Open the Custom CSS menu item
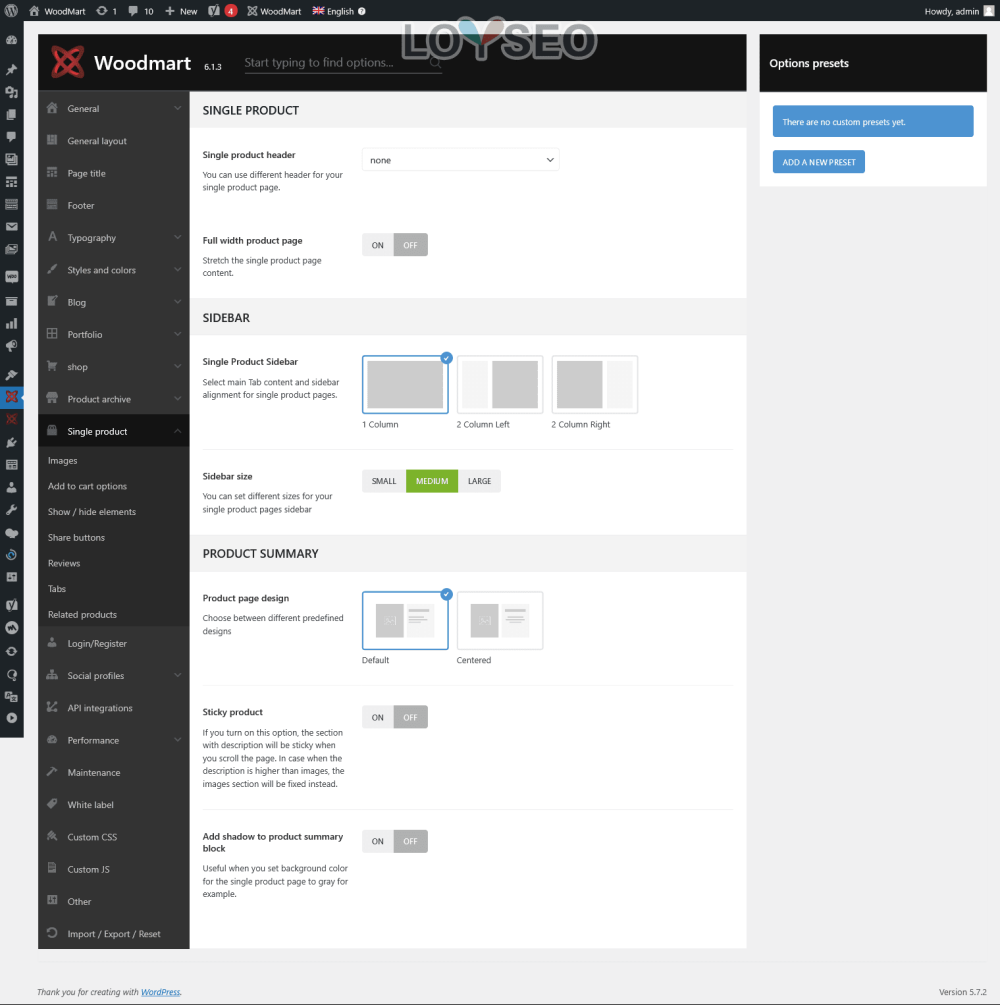Screen dimensions: 1000x1005 [x=113, y=837]
